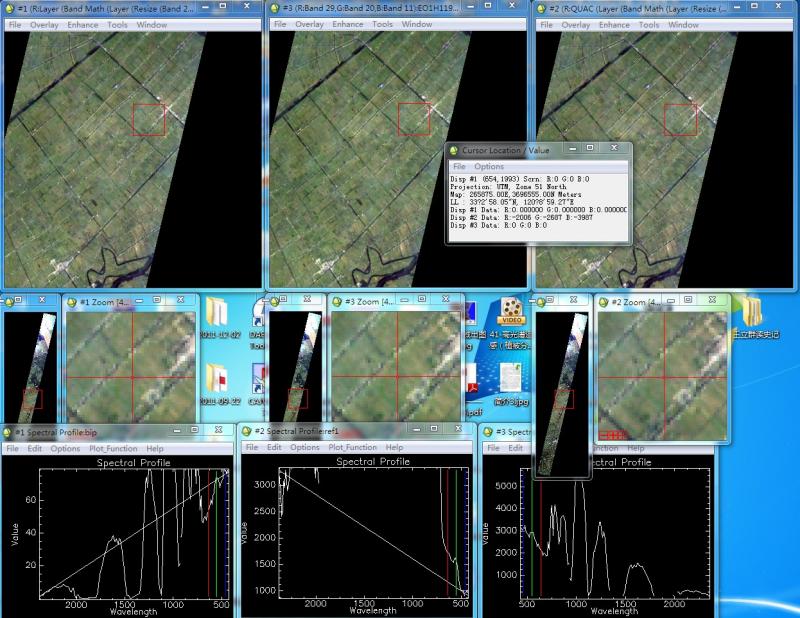The width and height of the screenshot is (800, 618).
Task: Open Help menu in #2 Spectral Profile window
Action: pos(394,447)
